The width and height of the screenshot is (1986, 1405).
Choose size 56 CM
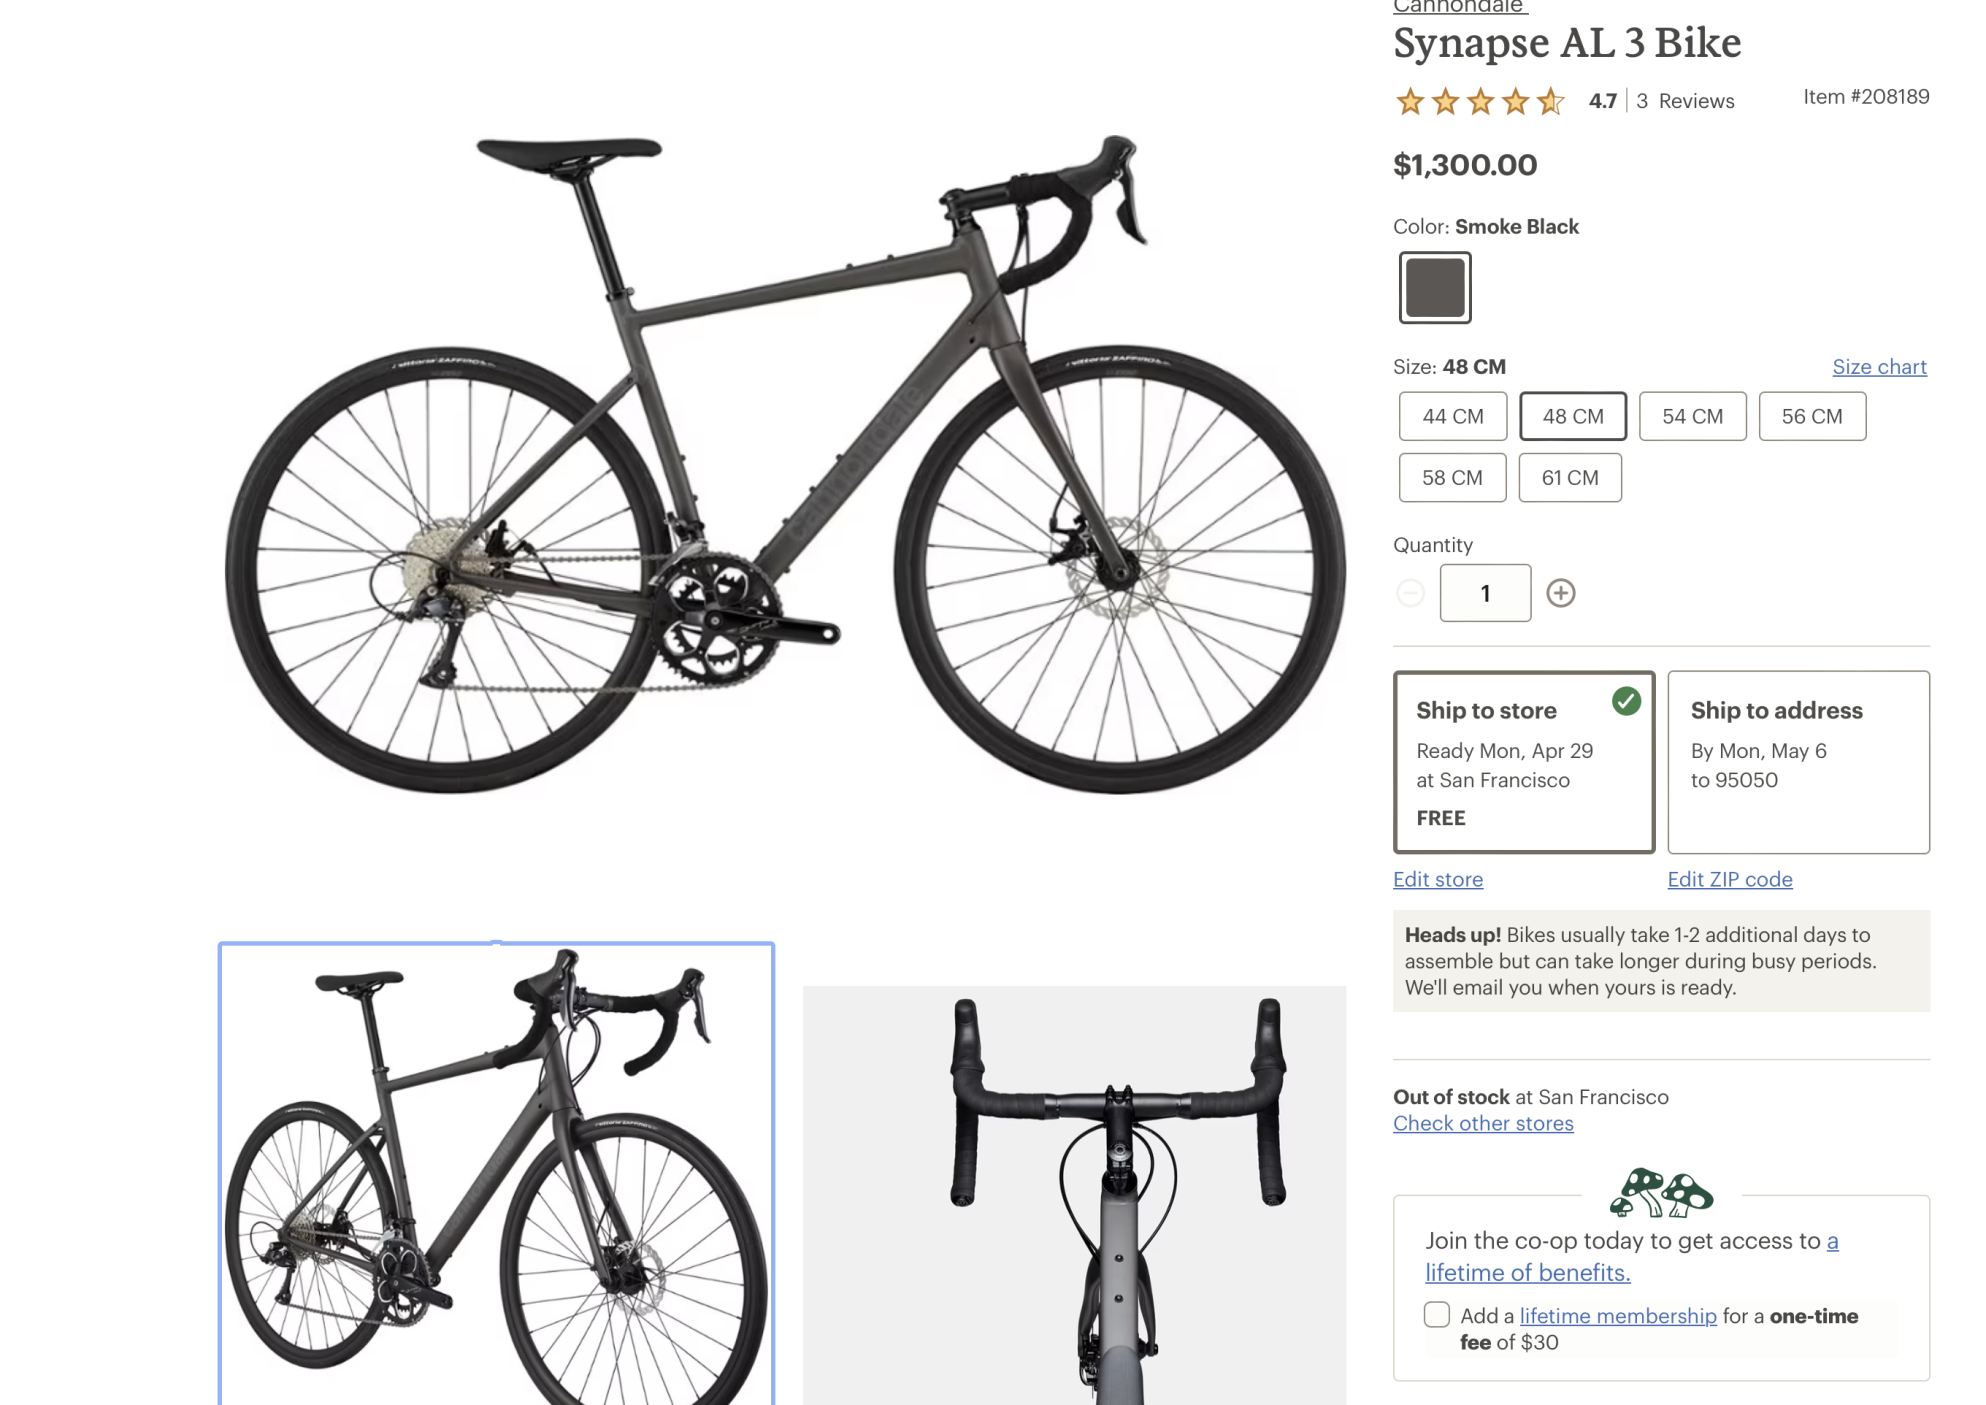point(1811,416)
